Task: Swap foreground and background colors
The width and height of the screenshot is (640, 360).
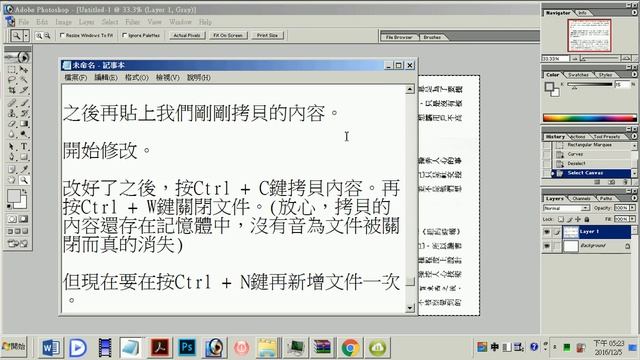Action: 25,191
